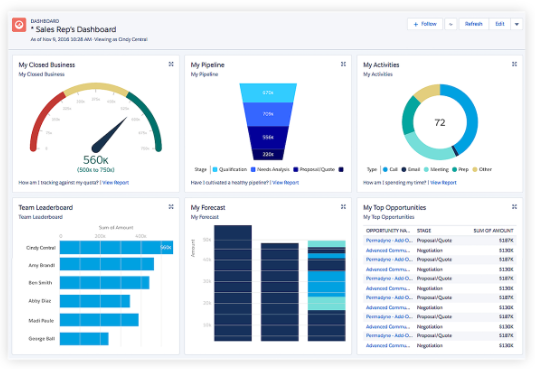This screenshot has width=535, height=369.
Task: Click the 709k funnel segment
Action: tap(268, 114)
